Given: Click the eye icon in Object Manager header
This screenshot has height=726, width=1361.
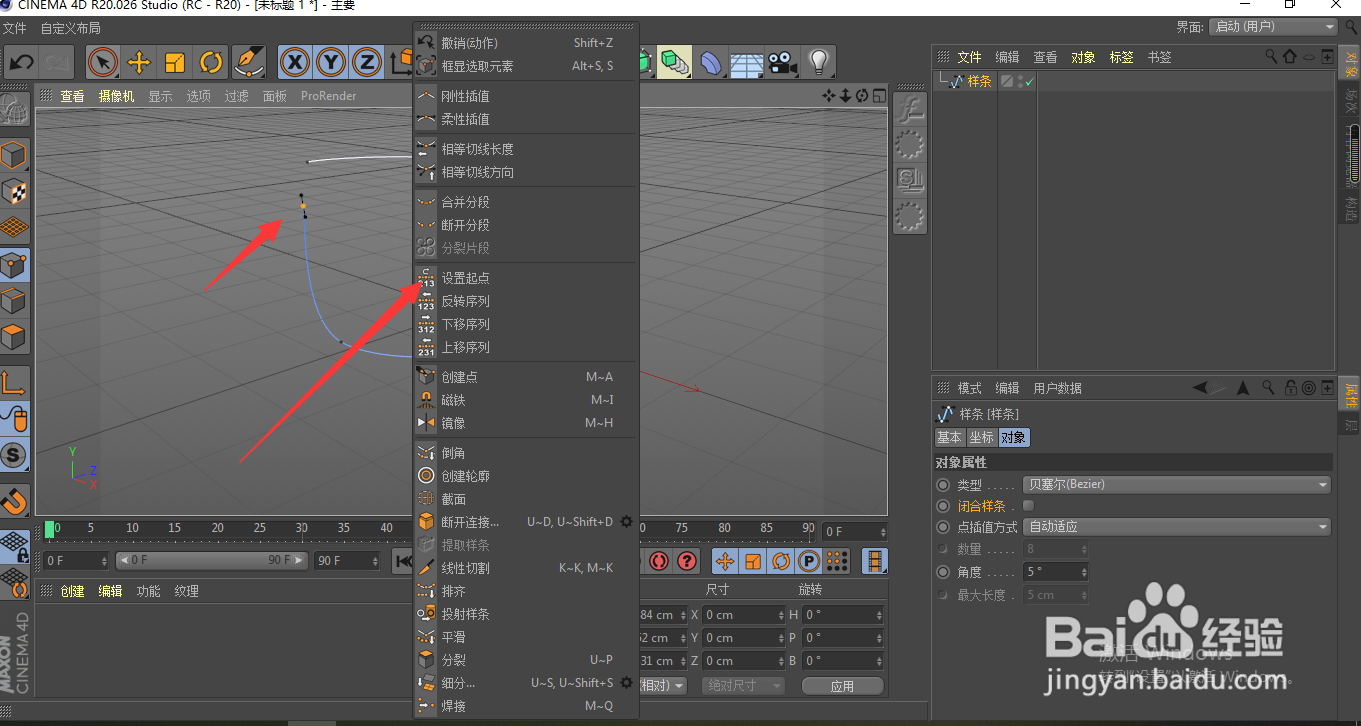Looking at the screenshot, I should (1309, 57).
